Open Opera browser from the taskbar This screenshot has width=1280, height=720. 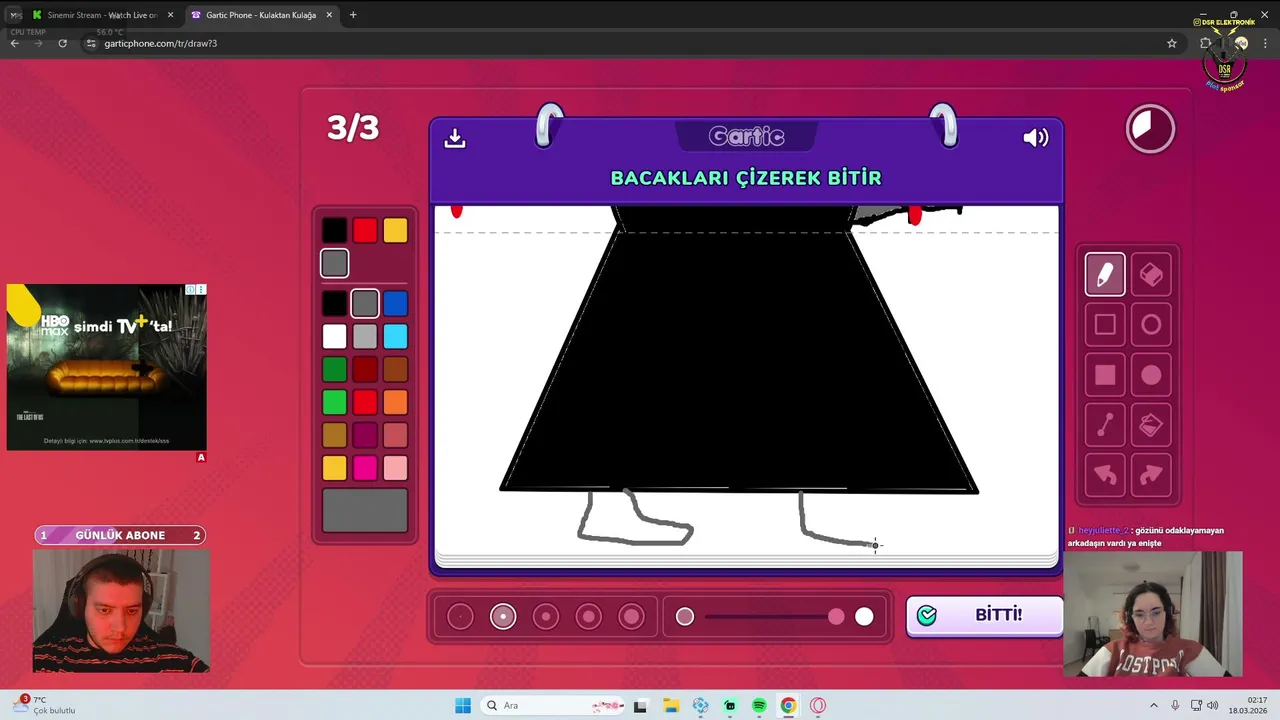(818, 706)
